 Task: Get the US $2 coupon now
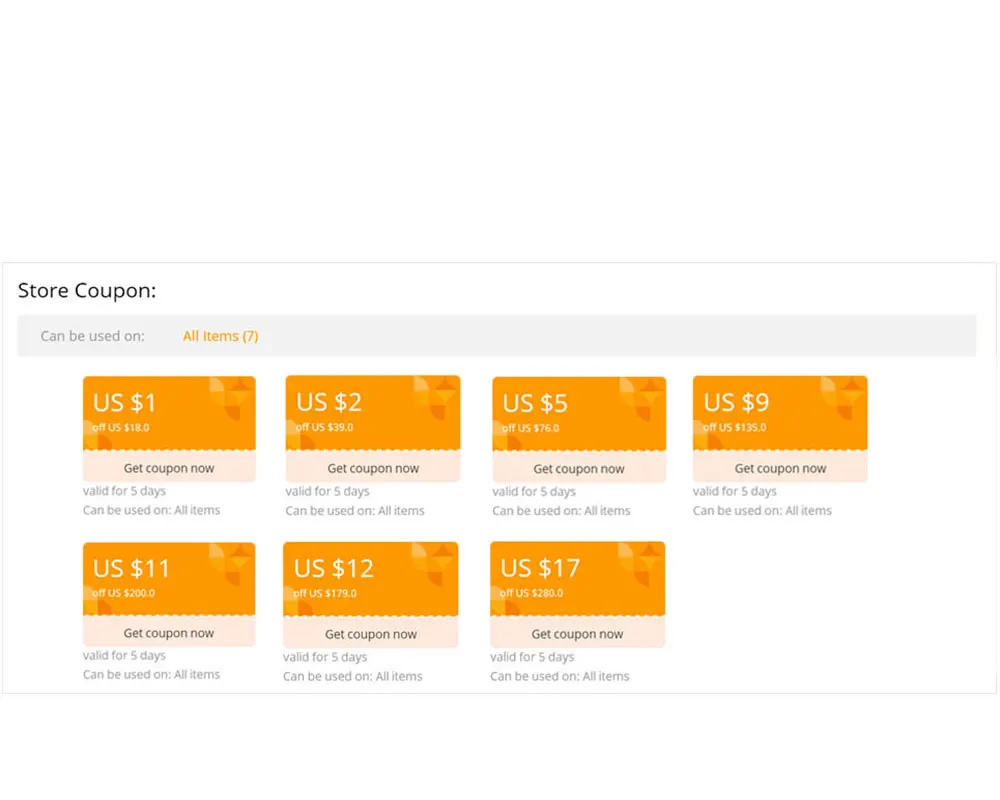click(x=373, y=468)
